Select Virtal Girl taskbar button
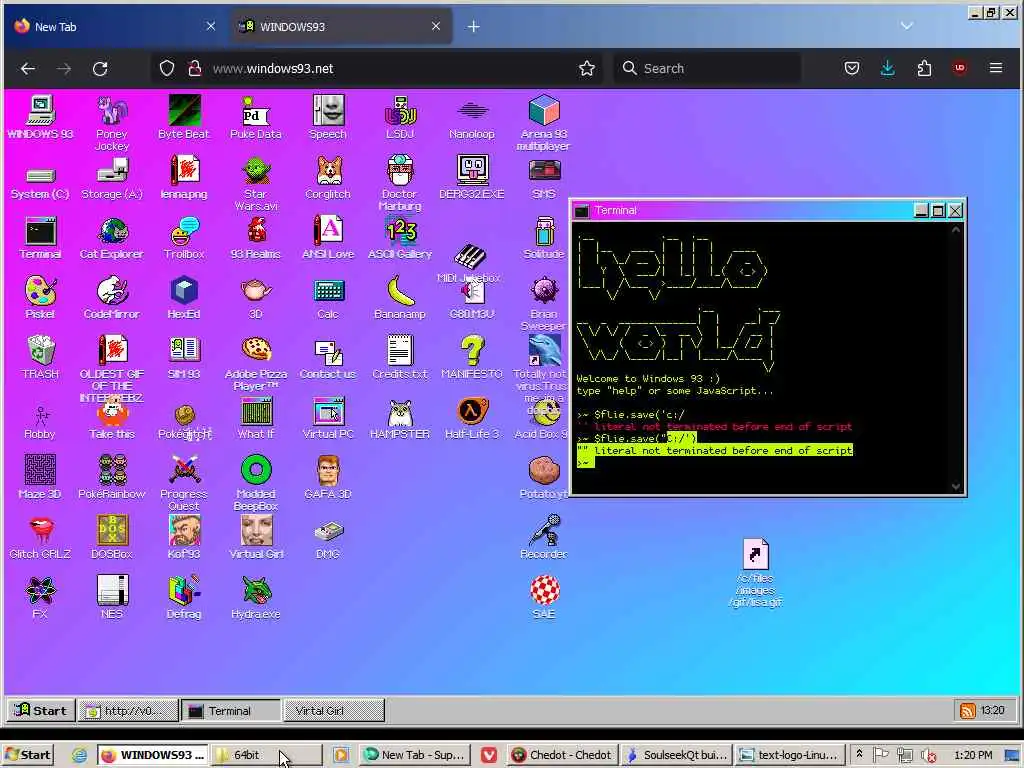 pyautogui.click(x=334, y=711)
